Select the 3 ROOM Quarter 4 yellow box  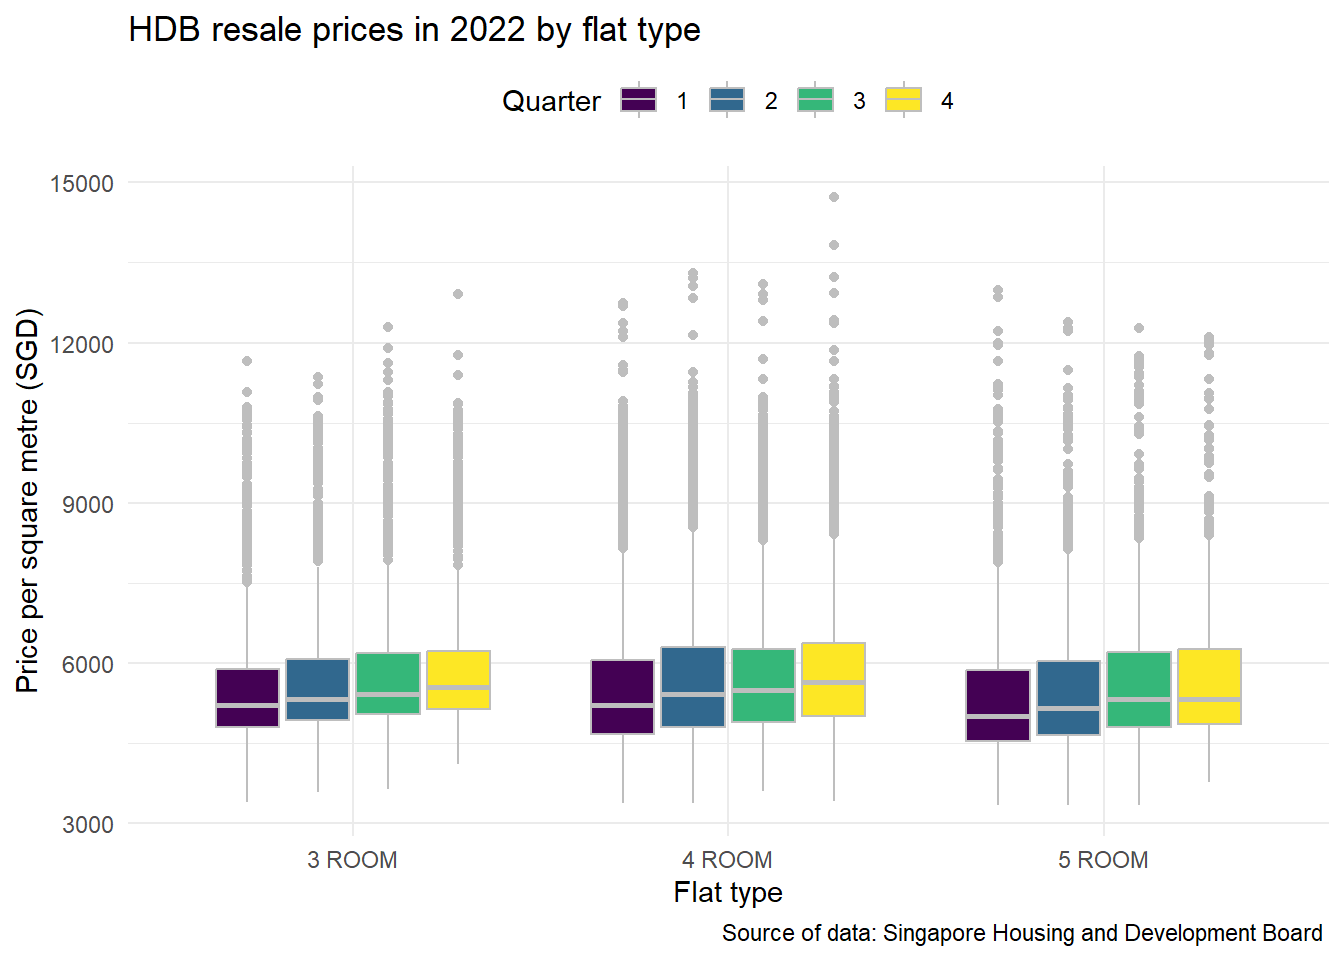click(458, 680)
